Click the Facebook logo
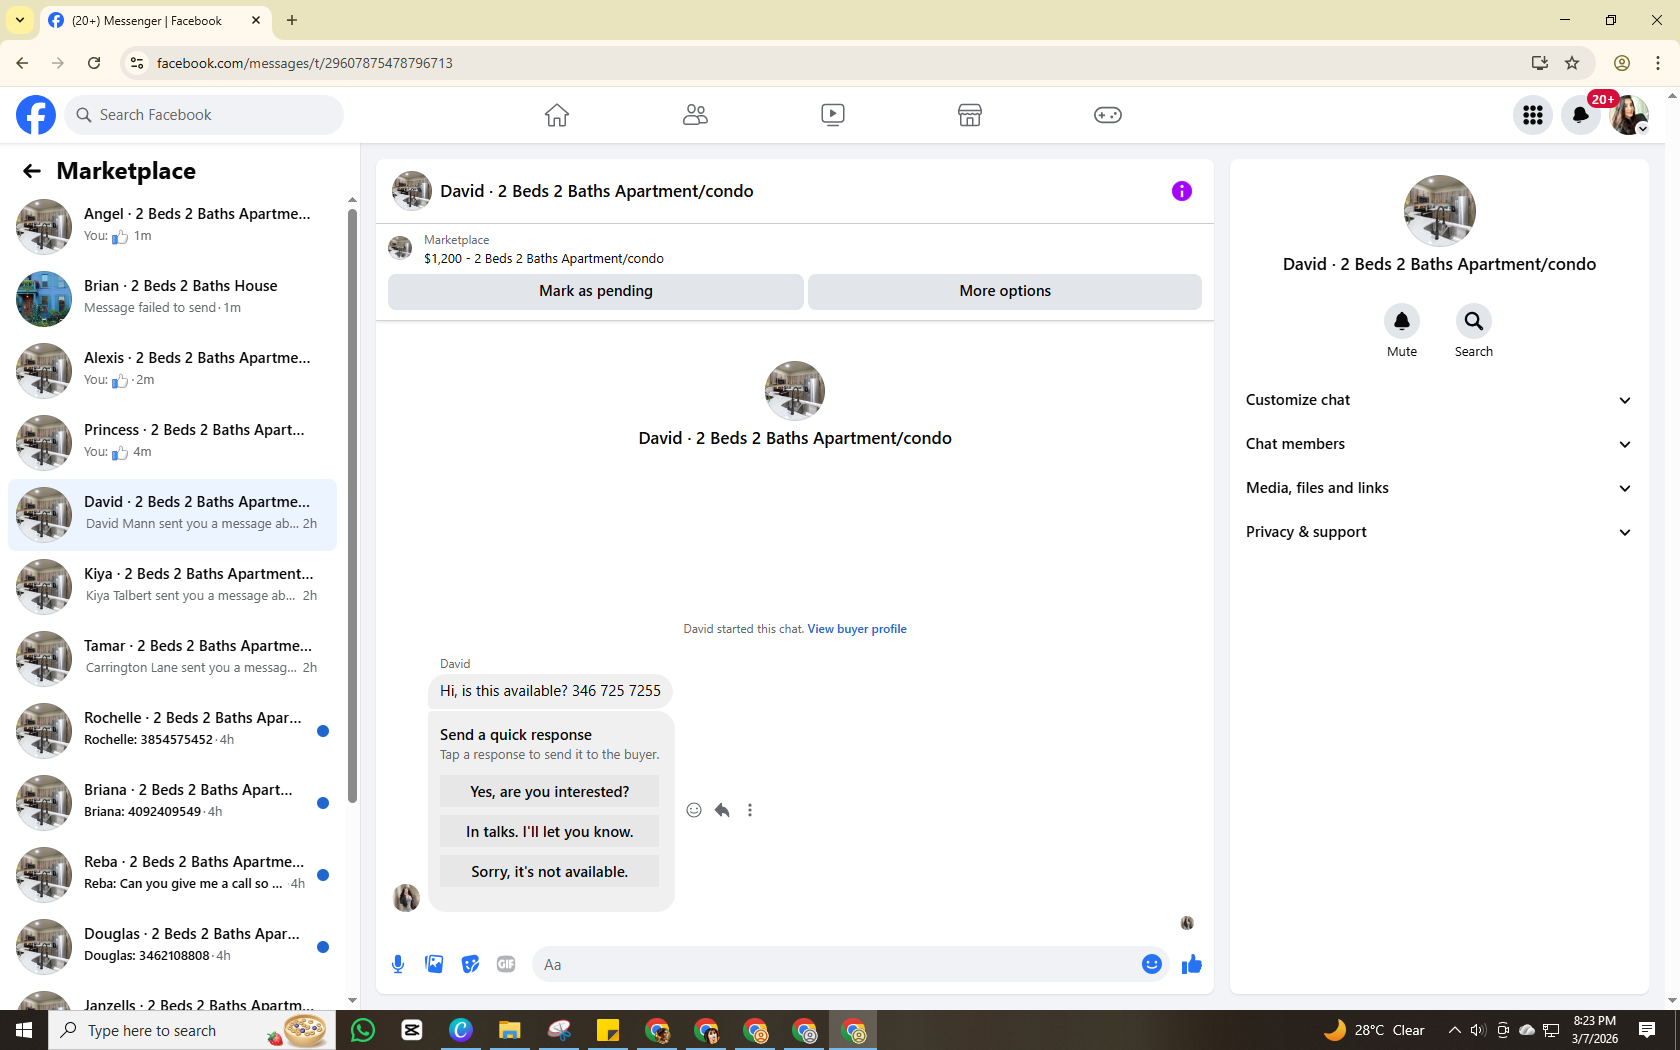Image resolution: width=1680 pixels, height=1050 pixels. click(x=36, y=115)
